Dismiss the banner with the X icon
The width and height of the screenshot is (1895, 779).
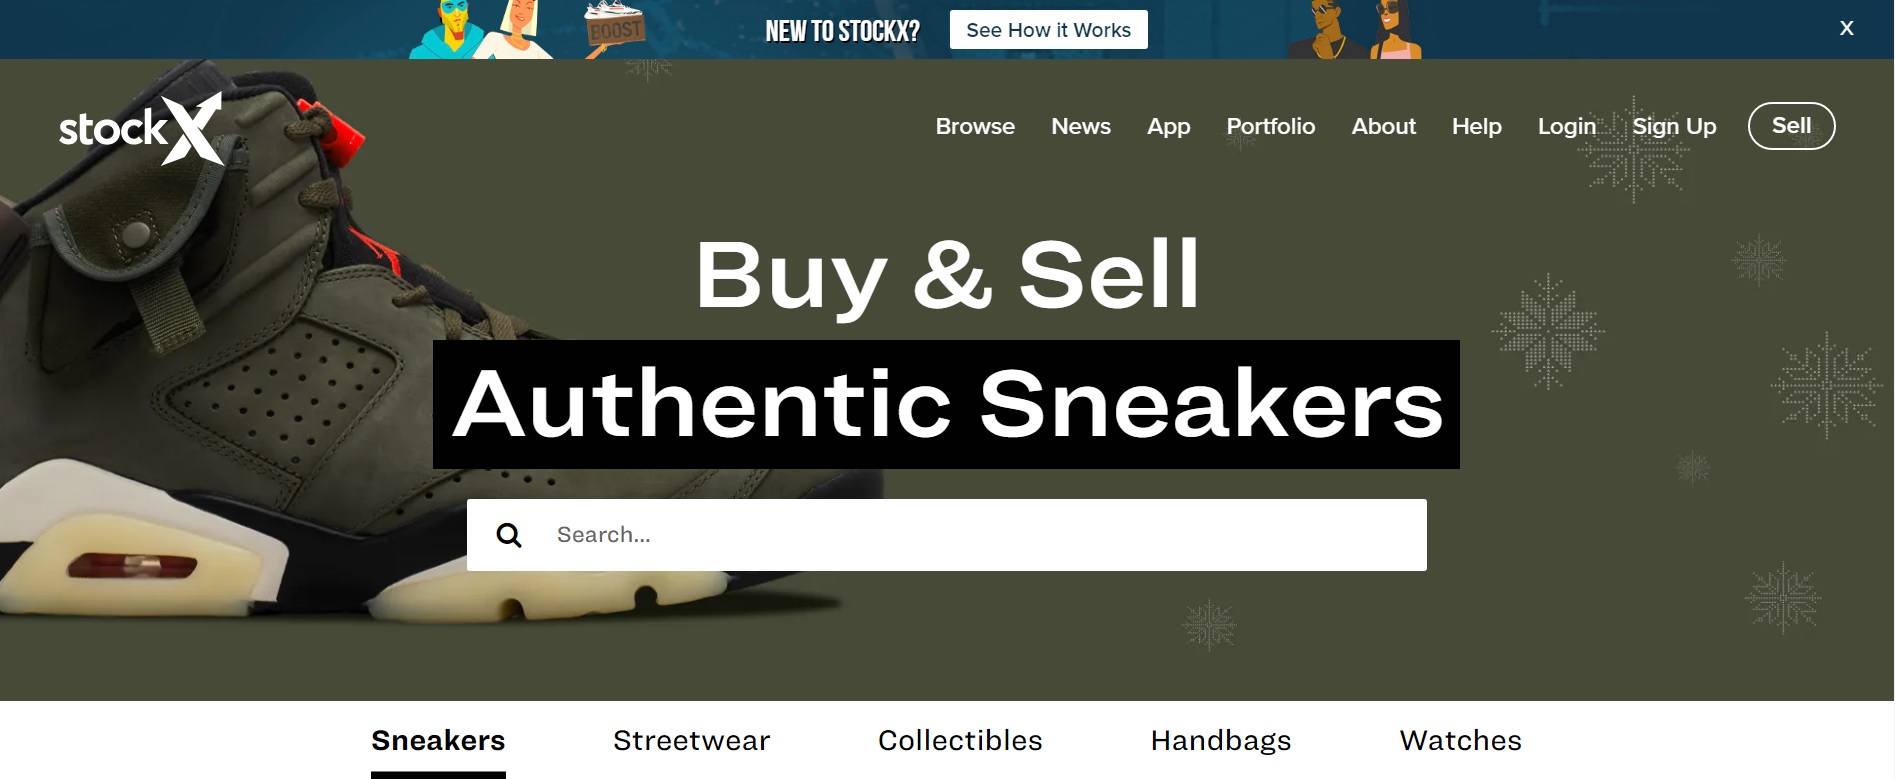(1846, 28)
